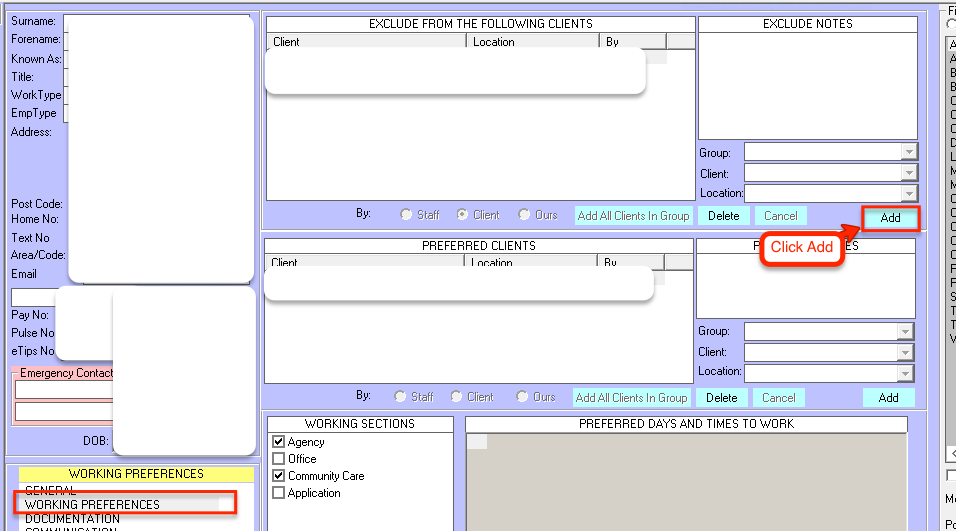This screenshot has height=531, width=956.
Task: Tick the Application working section checkbox
Action: (279, 493)
